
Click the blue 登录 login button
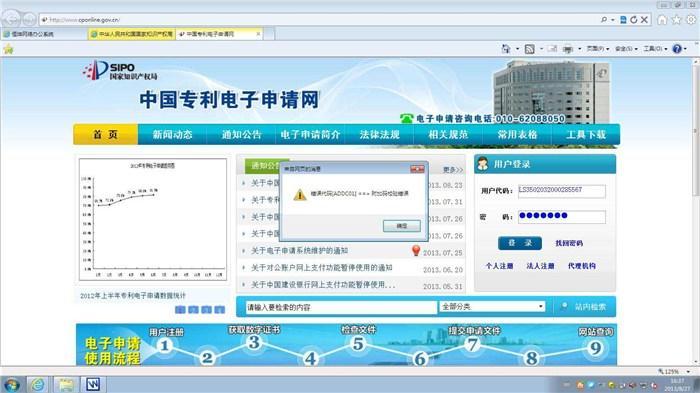[520, 243]
